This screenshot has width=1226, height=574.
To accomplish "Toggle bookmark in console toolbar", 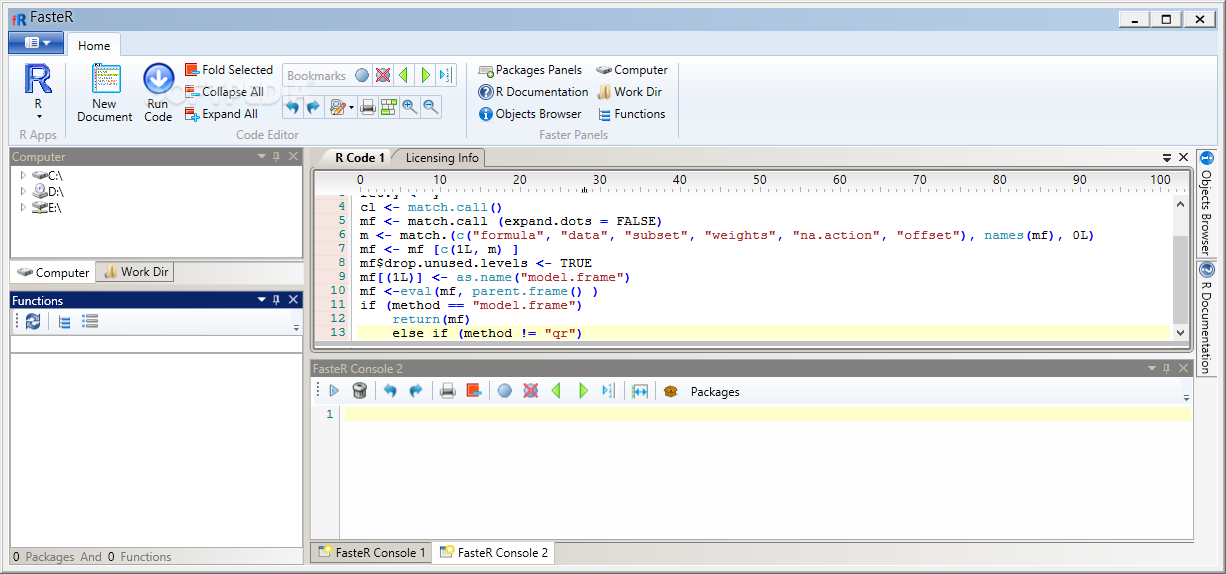I will click(x=505, y=391).
